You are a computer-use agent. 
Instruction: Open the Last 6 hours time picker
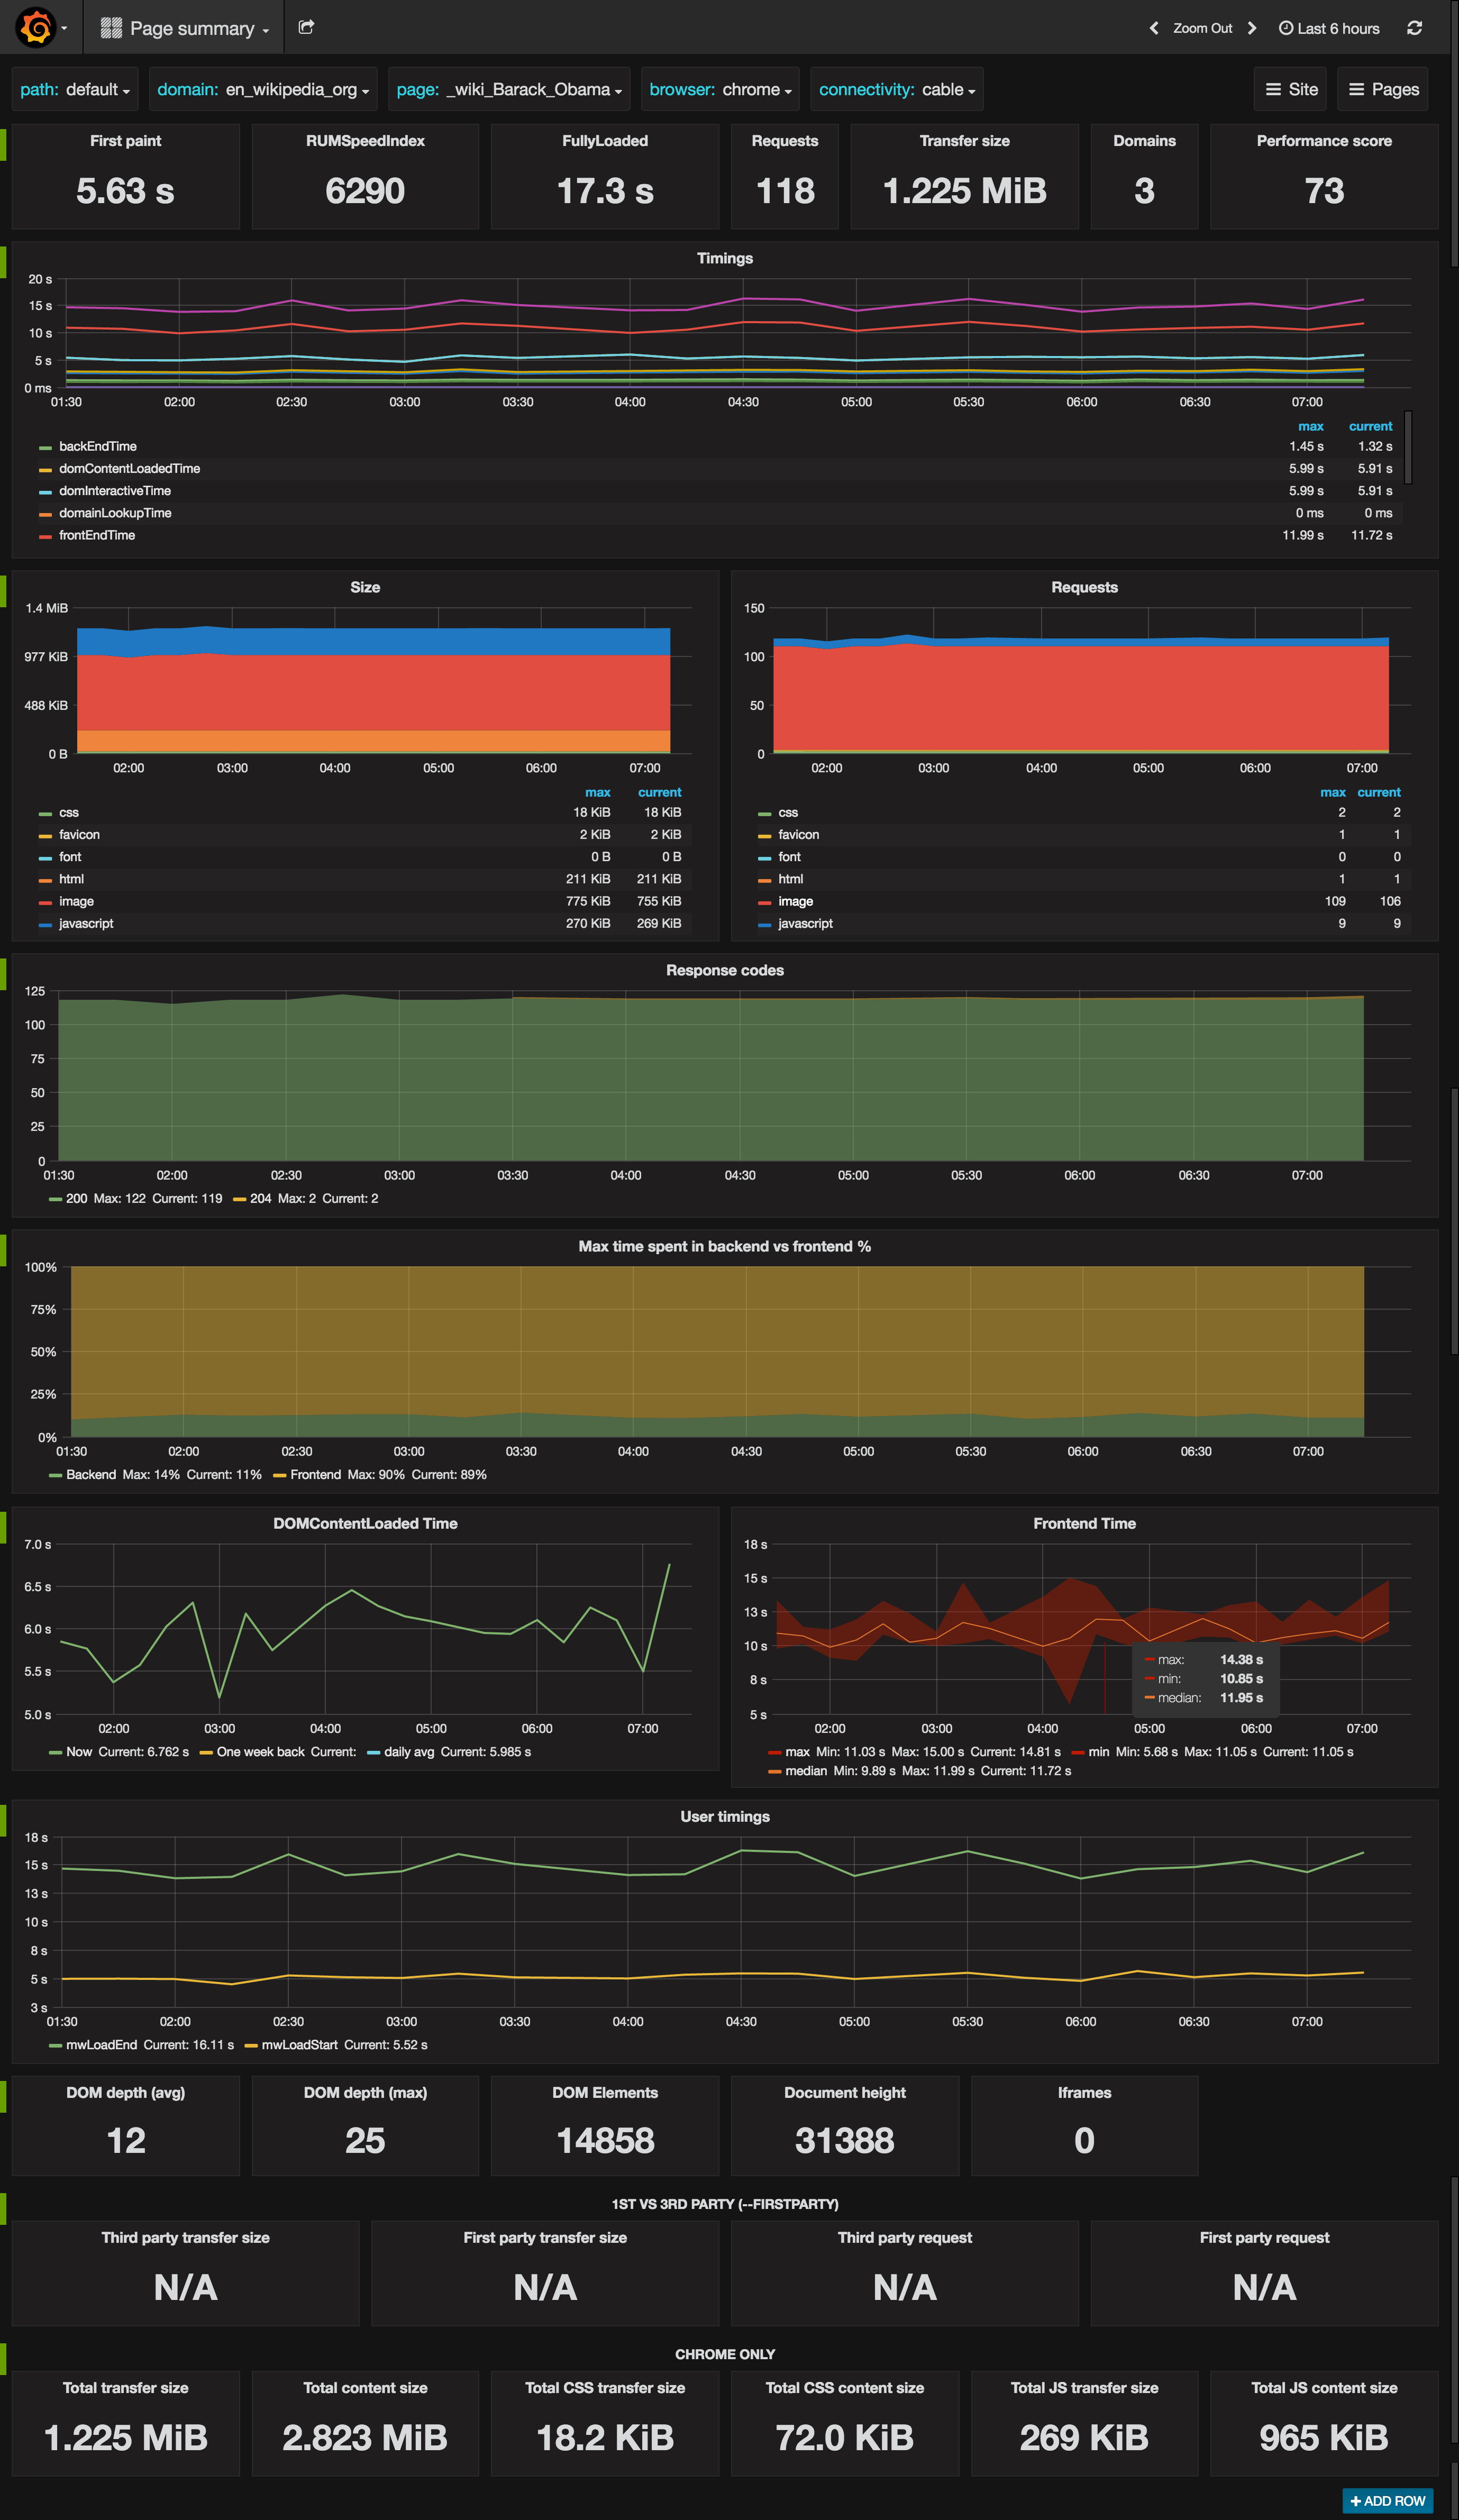(1329, 28)
